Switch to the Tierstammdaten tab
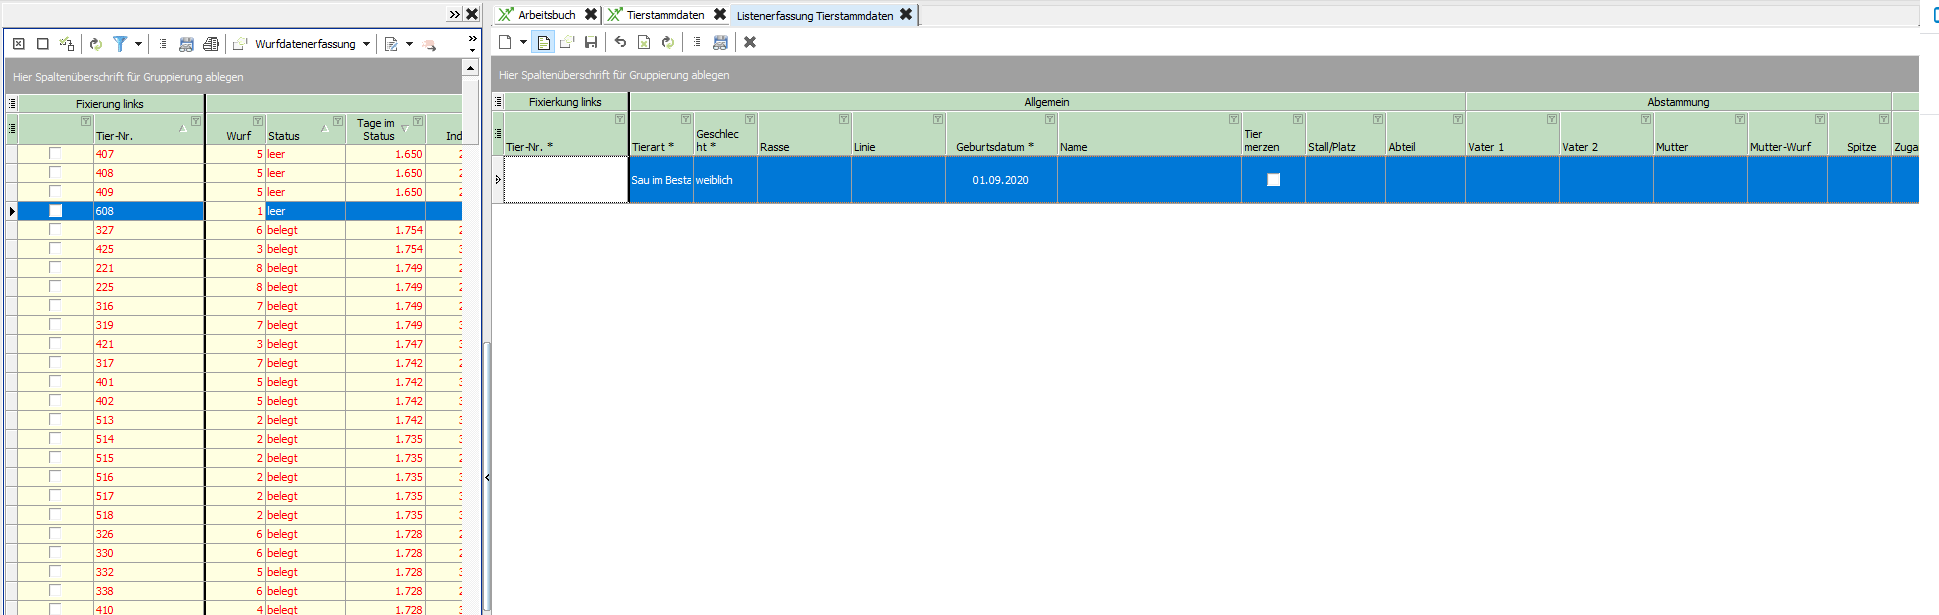 665,15
